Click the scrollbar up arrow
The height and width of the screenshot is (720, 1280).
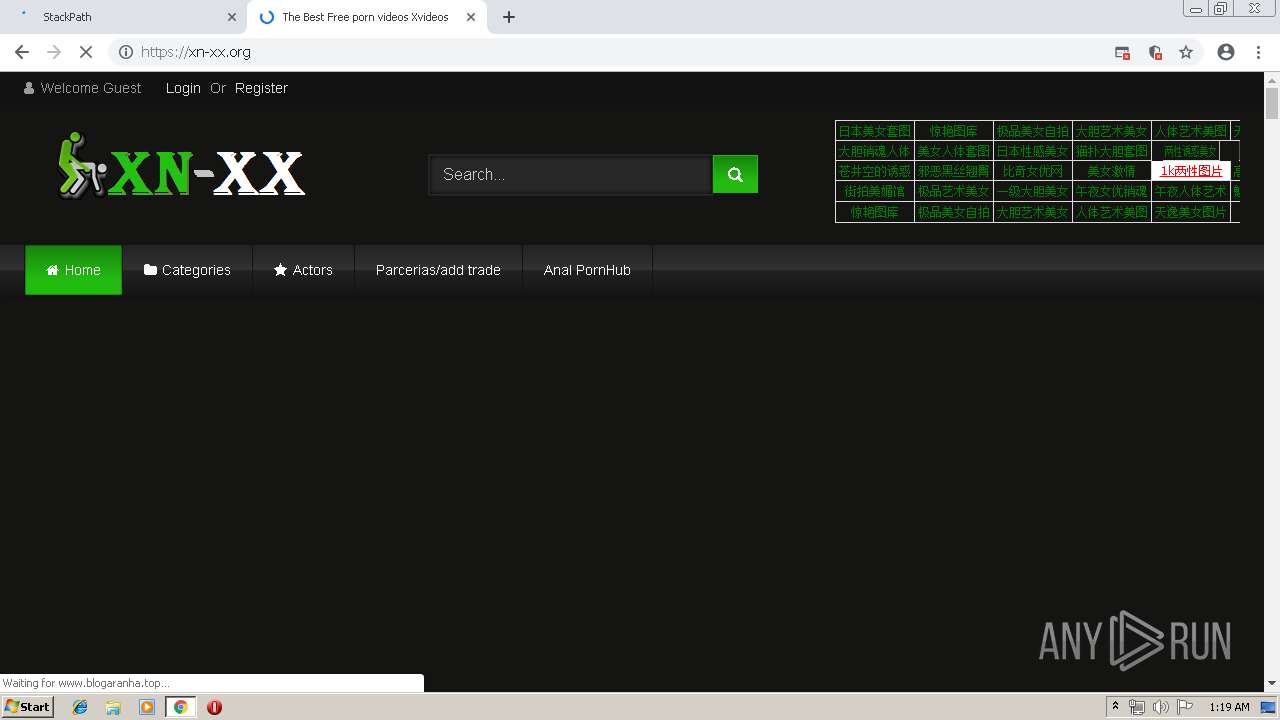[1272, 79]
